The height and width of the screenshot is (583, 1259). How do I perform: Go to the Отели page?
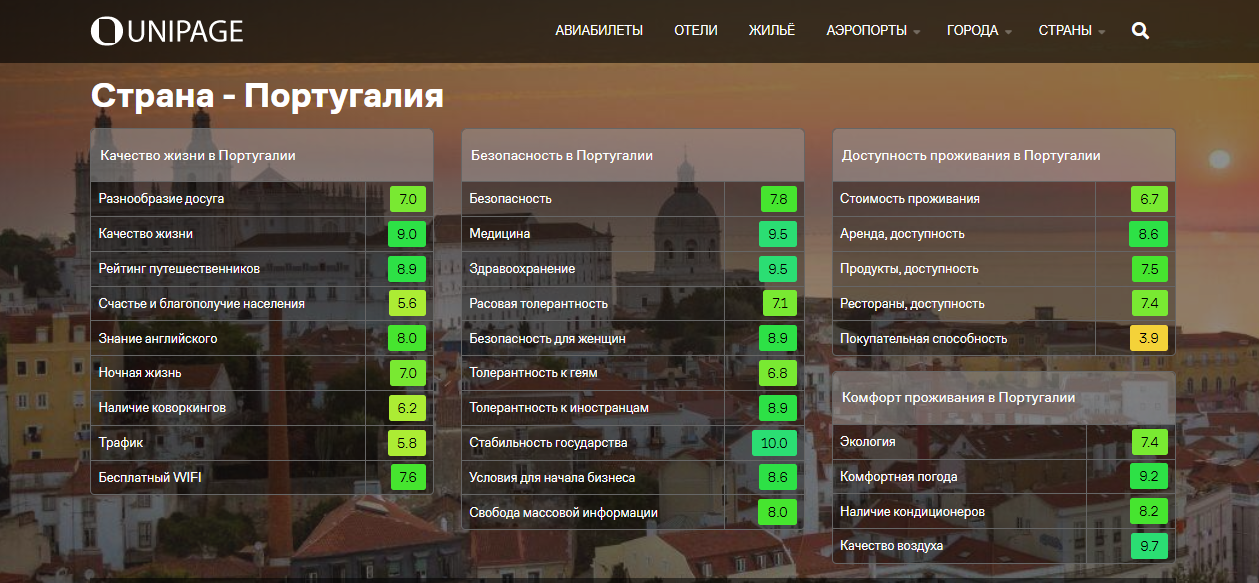(x=696, y=31)
